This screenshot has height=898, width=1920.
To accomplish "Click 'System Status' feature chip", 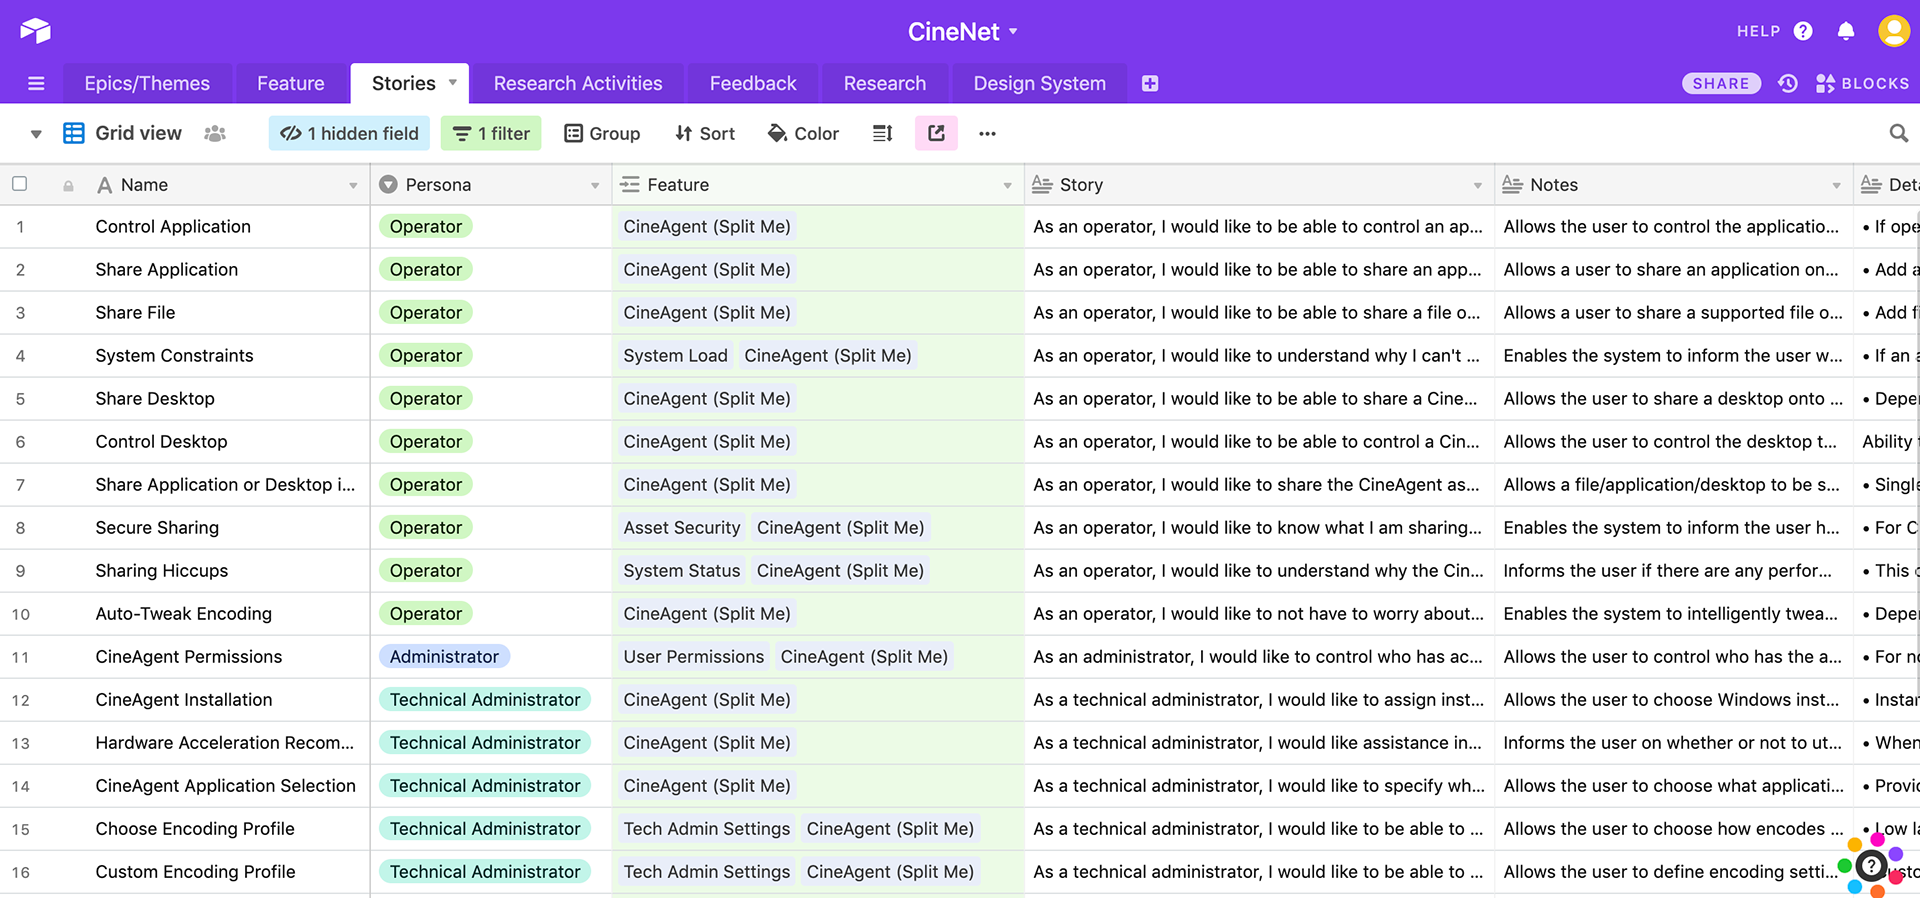I will pos(682,571).
